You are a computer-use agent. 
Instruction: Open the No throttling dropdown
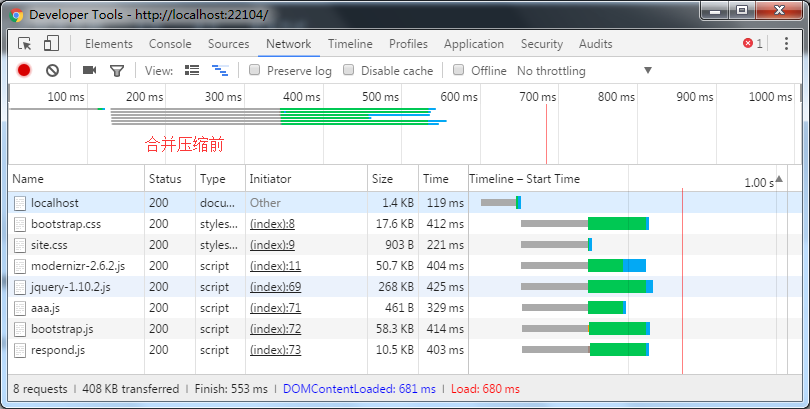pos(584,71)
